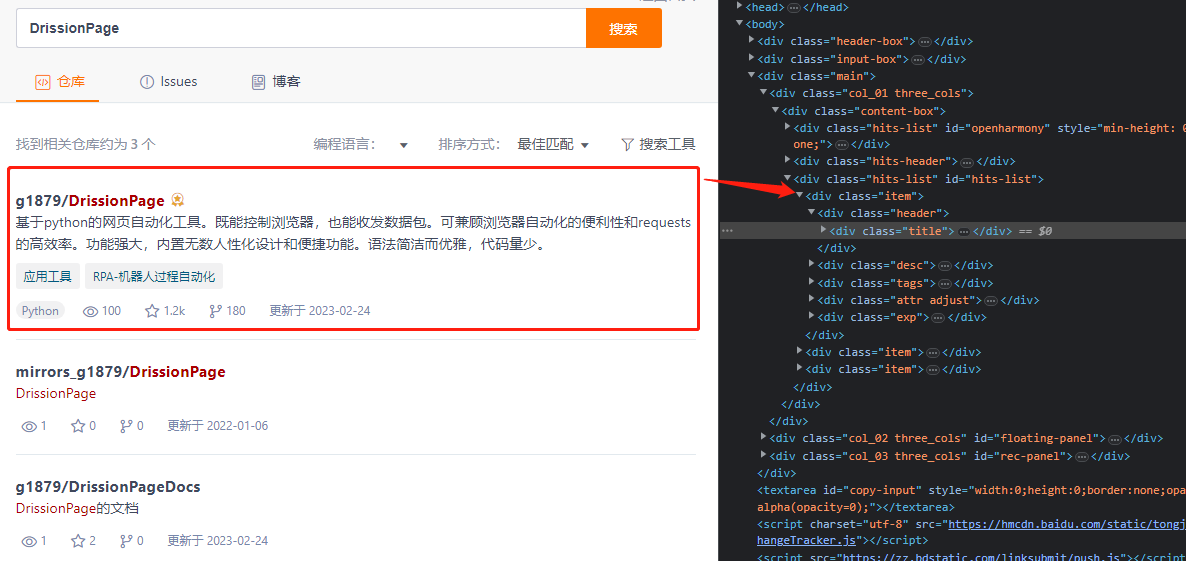Focus the search field containing DrissionPage
This screenshot has height=561, width=1186.
pos(301,29)
